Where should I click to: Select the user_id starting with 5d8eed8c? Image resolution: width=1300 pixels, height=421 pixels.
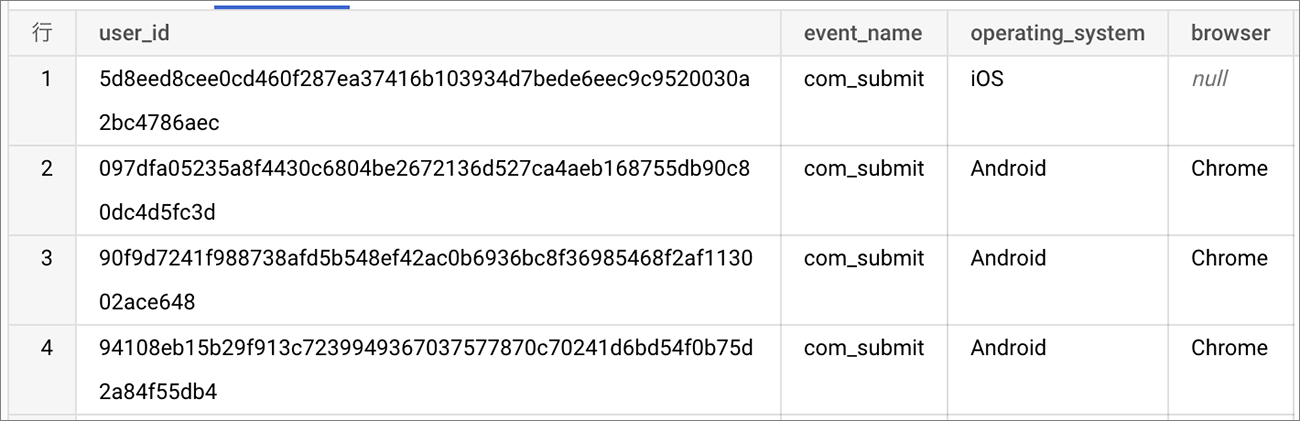point(425,101)
